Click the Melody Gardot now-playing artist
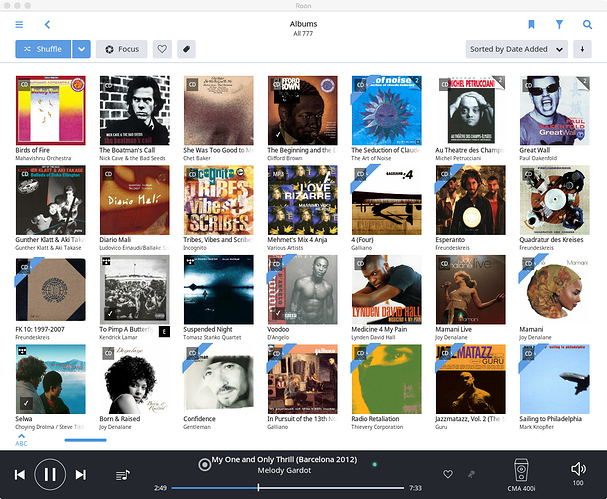The width and height of the screenshot is (607, 499). coord(284,470)
